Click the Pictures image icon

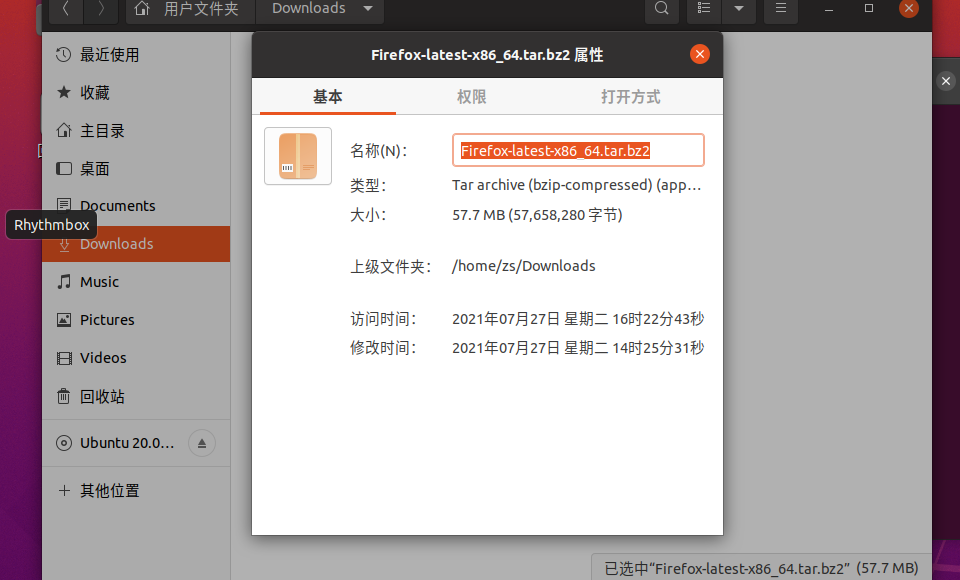tap(64, 320)
